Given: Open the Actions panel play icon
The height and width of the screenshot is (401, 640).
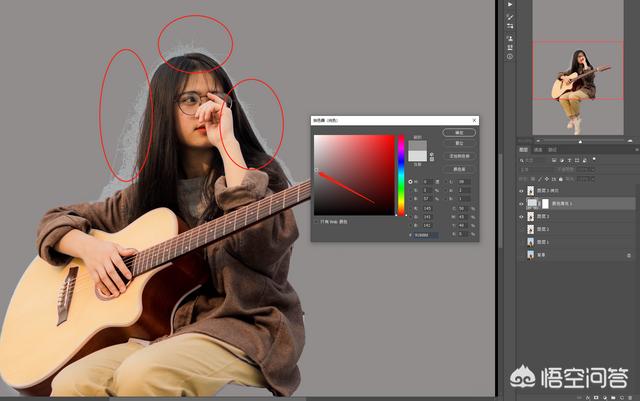Looking at the screenshot, I should [510, 4].
